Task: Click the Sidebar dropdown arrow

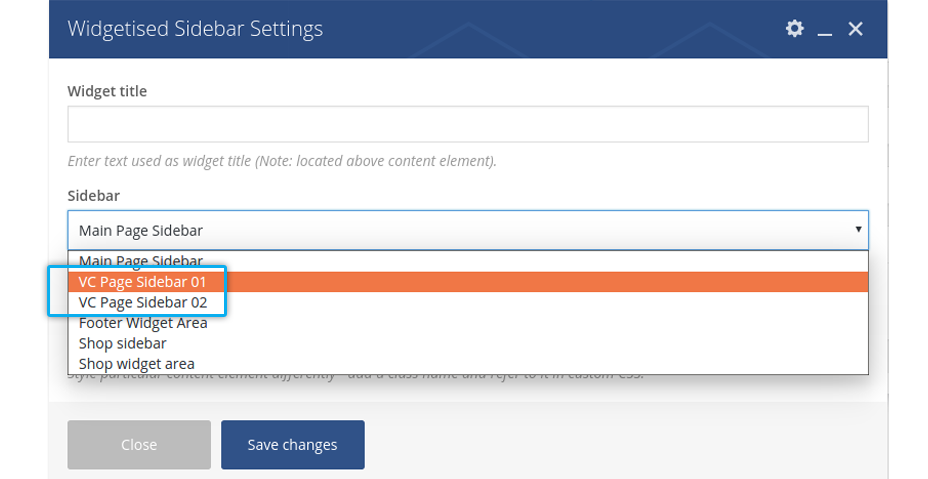Action: [x=857, y=230]
